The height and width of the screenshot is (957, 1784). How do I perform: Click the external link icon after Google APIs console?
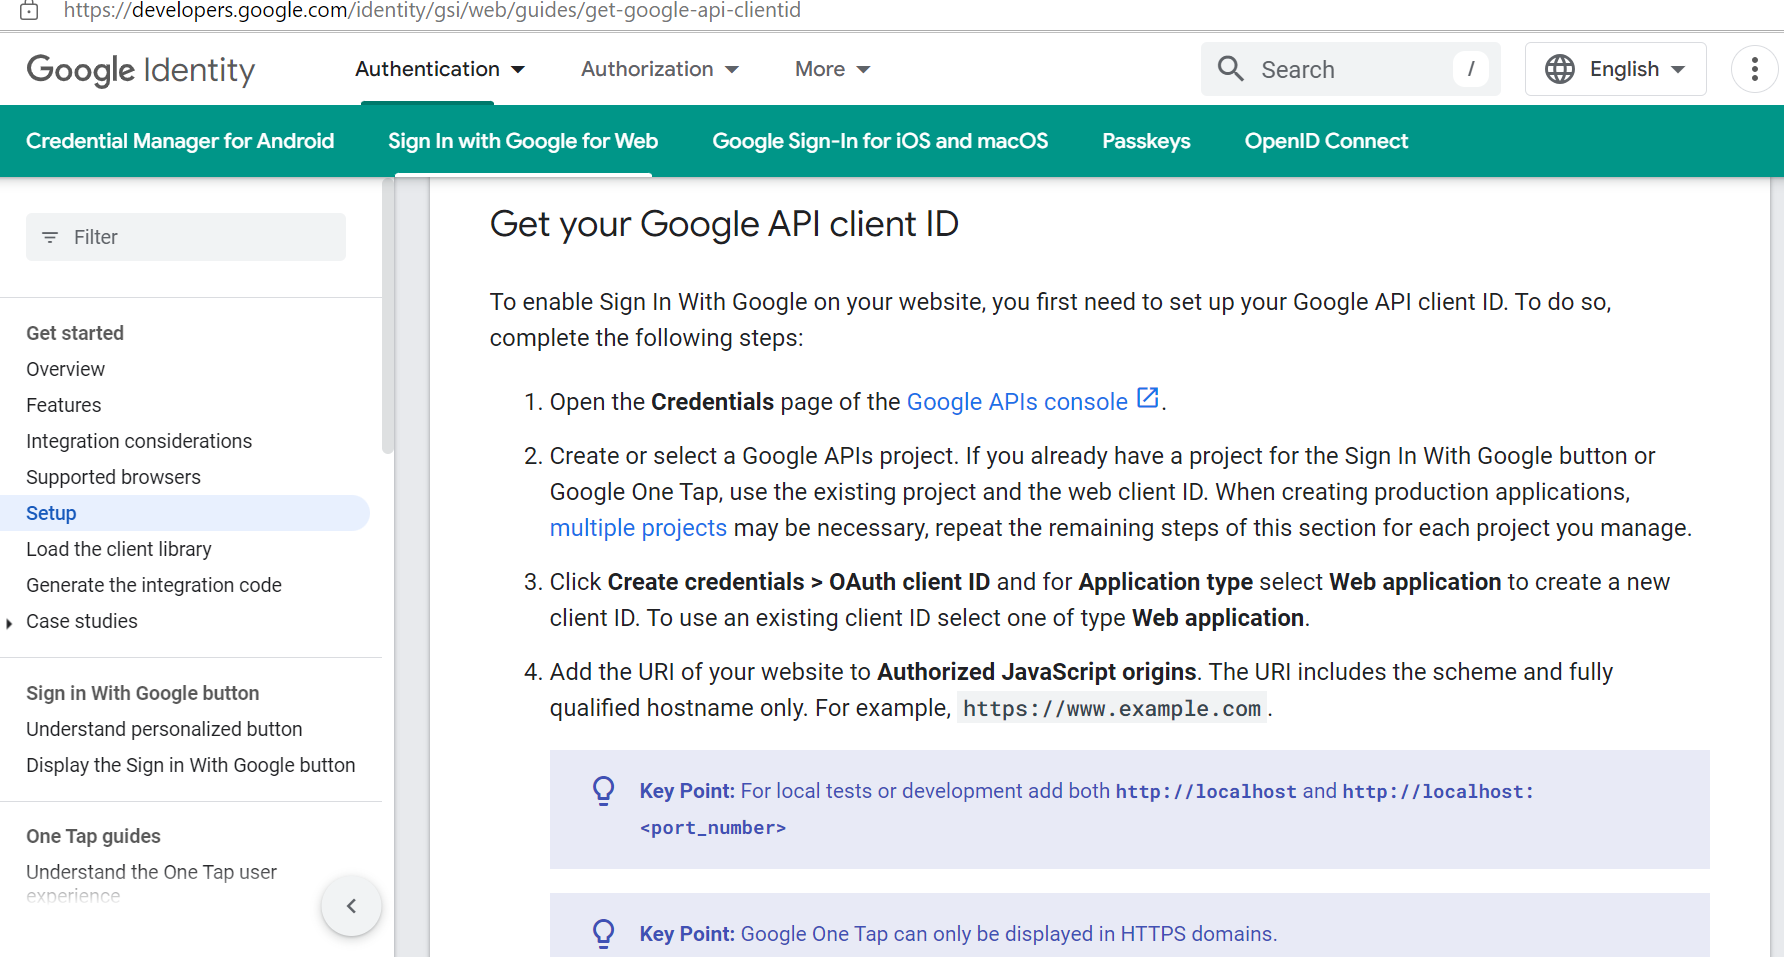click(x=1148, y=398)
